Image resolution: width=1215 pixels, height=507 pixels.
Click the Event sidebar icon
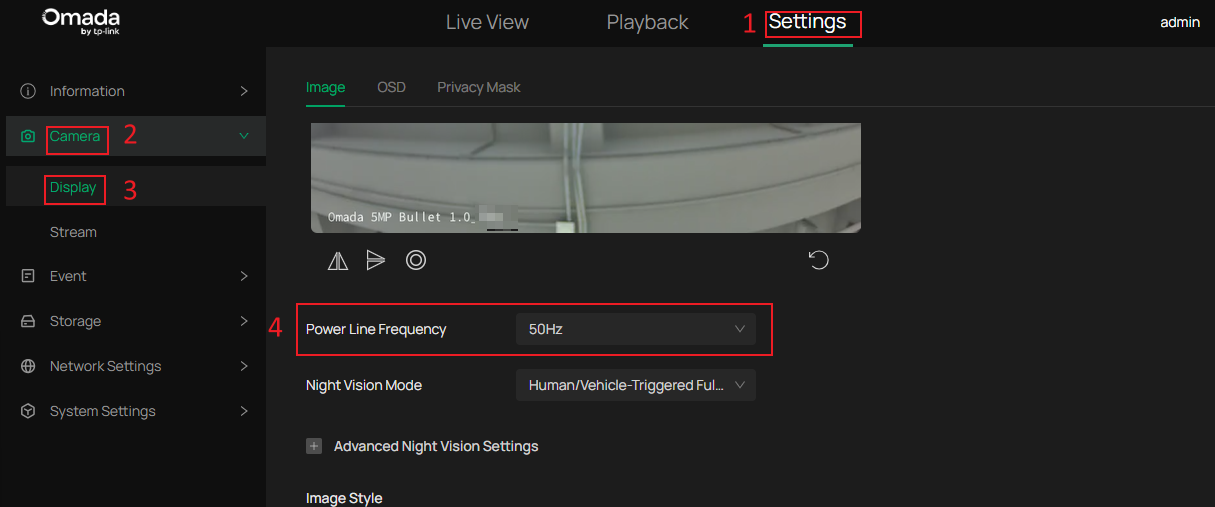[x=28, y=276]
